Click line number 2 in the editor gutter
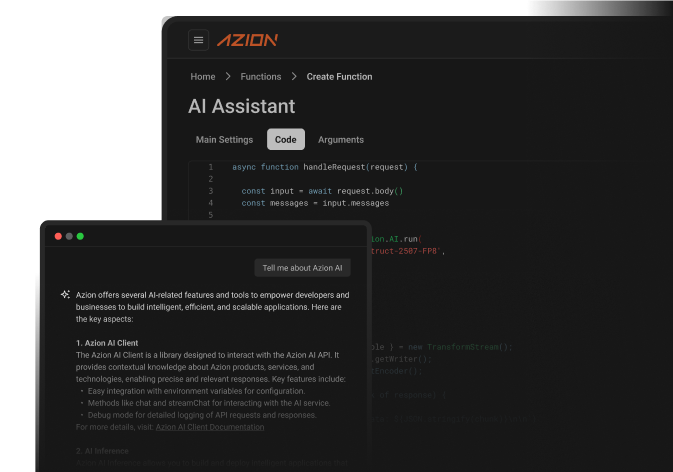673x472 pixels. (x=211, y=179)
